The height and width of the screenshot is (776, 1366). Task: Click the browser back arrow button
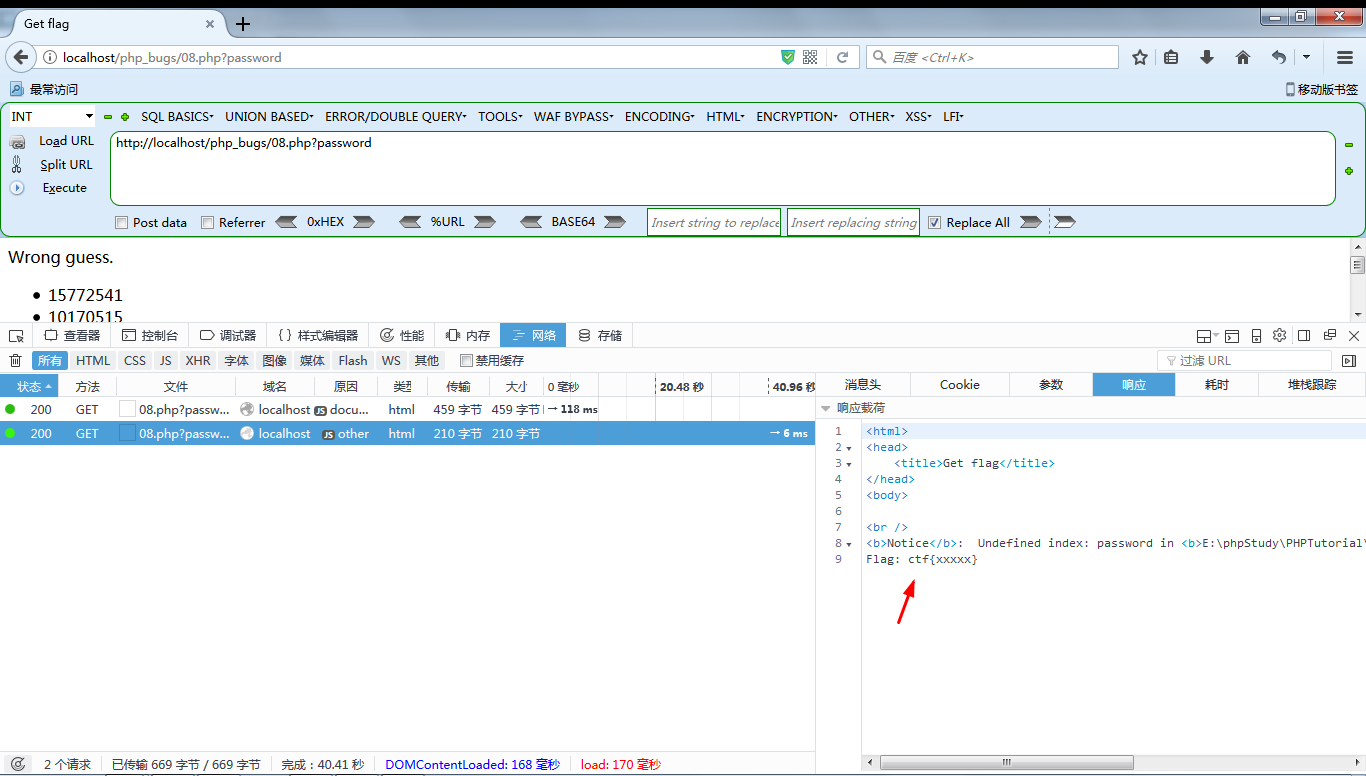[x=21, y=57]
